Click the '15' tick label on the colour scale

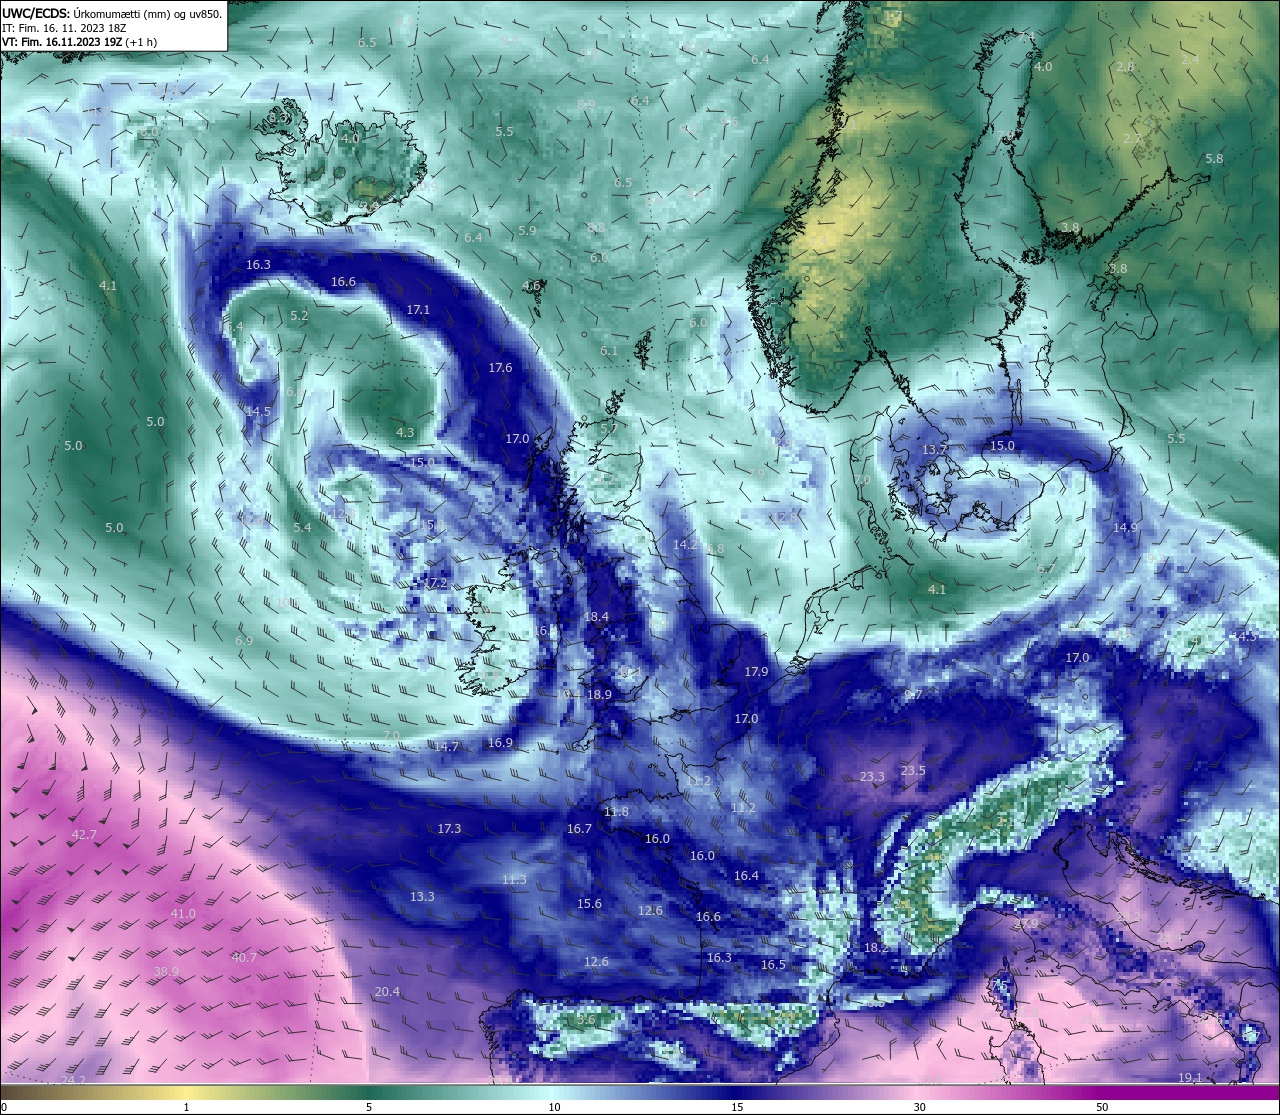(737, 1107)
